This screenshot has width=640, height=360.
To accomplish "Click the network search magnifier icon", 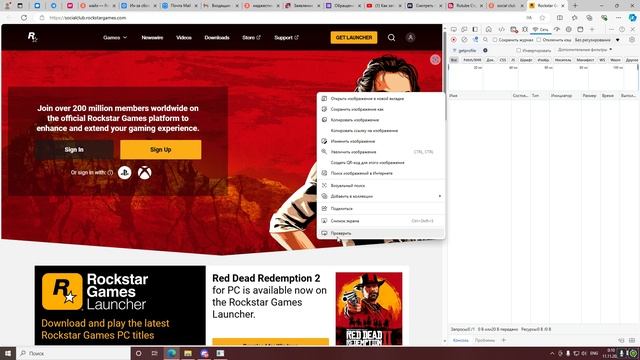I will pos(485,40).
